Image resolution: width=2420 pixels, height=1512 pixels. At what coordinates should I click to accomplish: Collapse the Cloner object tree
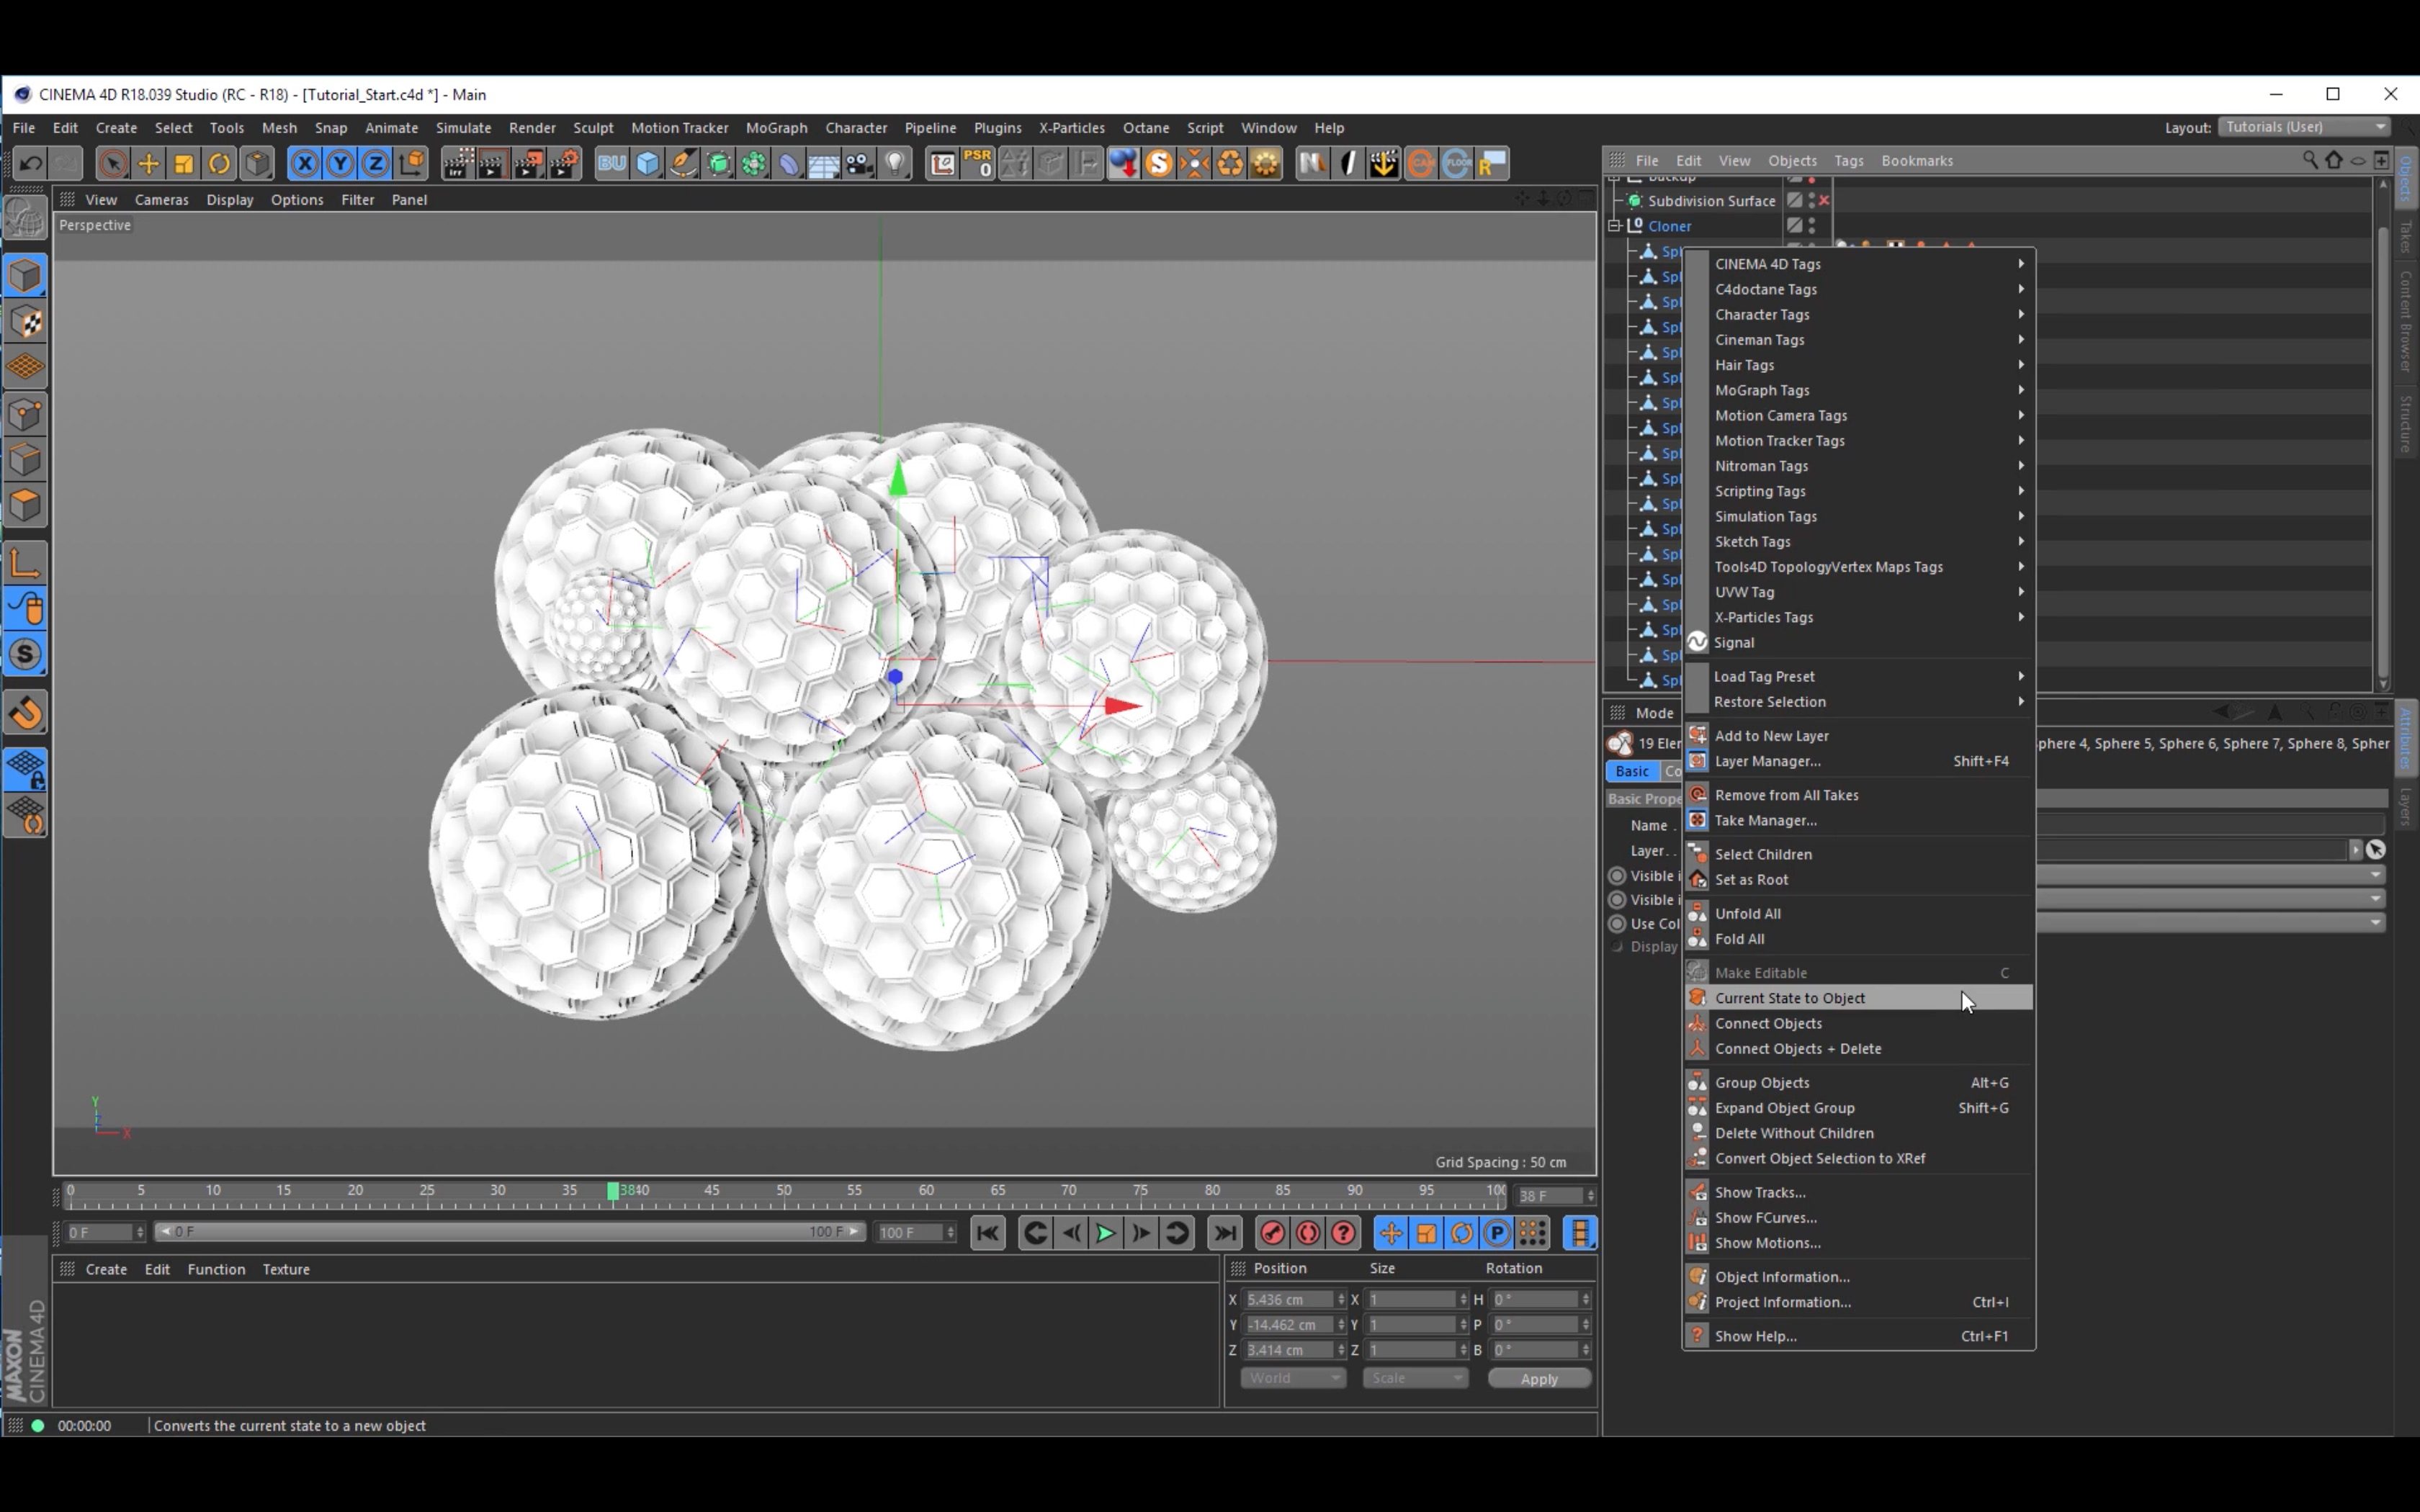[1614, 226]
